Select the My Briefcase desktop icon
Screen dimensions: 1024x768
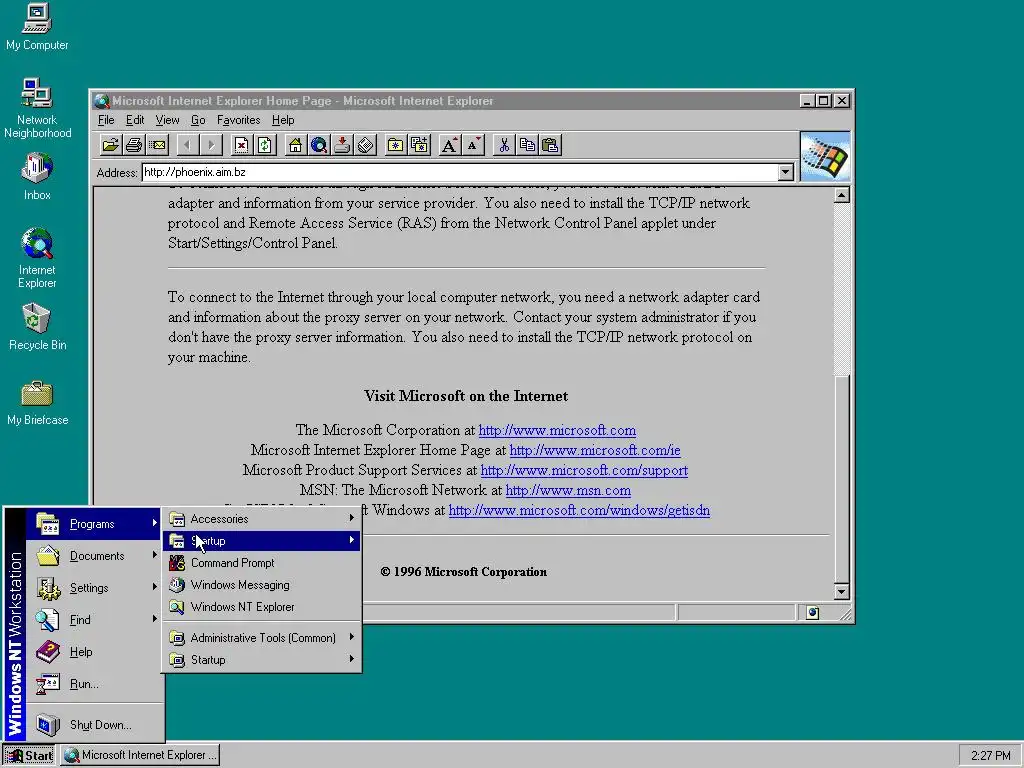coord(37,403)
